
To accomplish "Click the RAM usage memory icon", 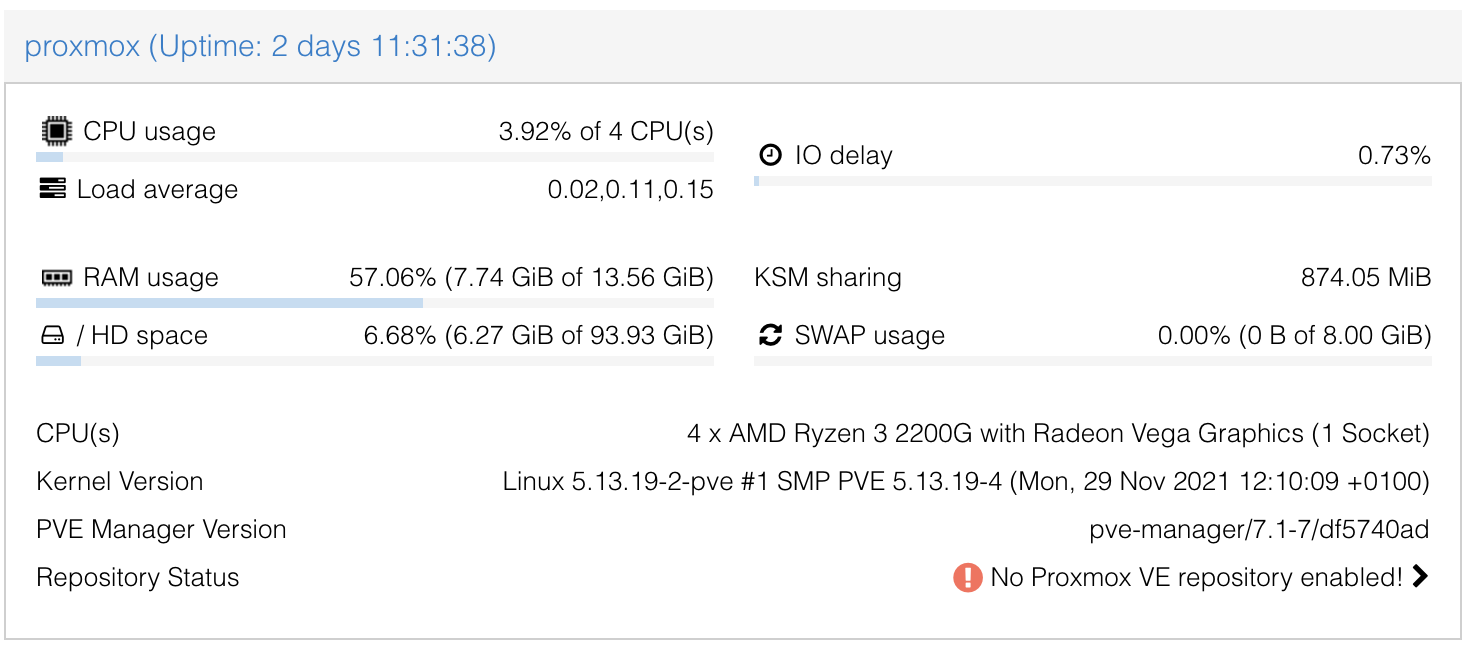I will click(x=56, y=277).
